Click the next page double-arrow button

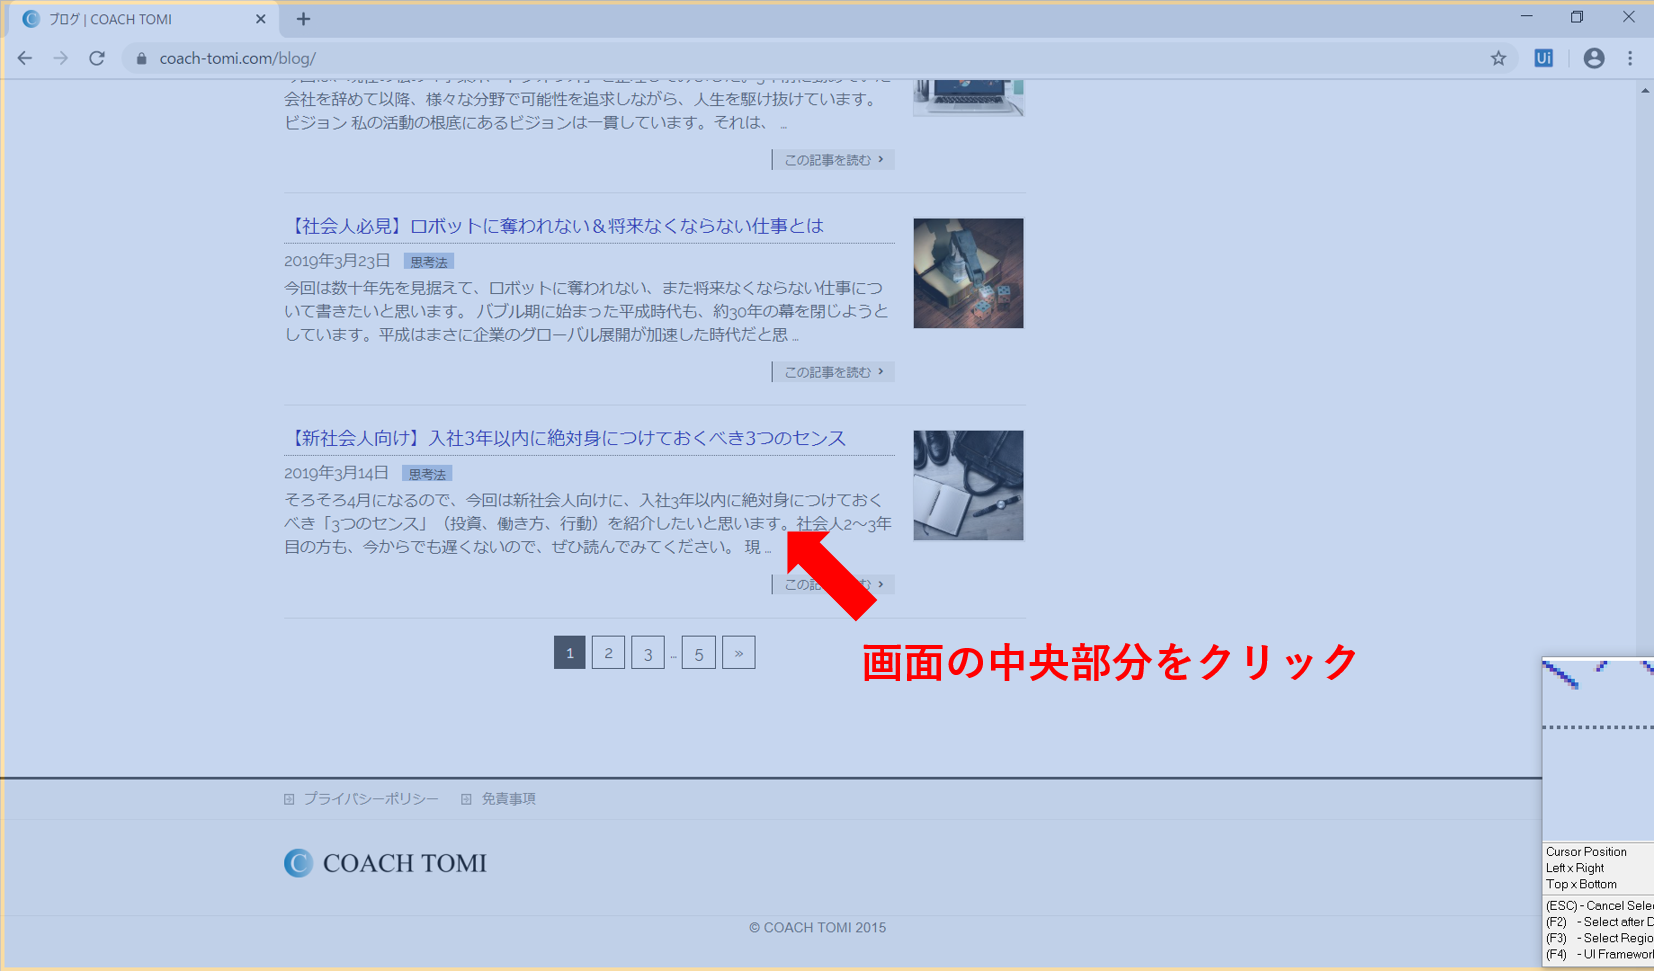[738, 653]
